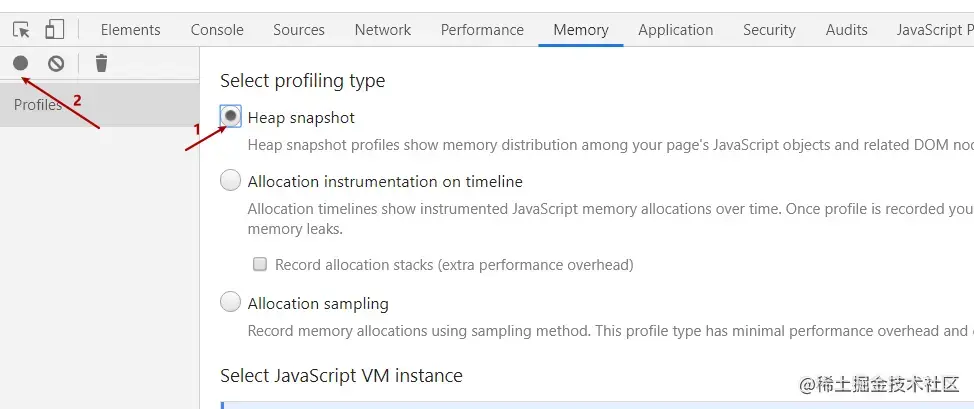Viewport: 974px width, 409px height.
Task: Click the JavaScript Profiler tab
Action: [x=934, y=30]
